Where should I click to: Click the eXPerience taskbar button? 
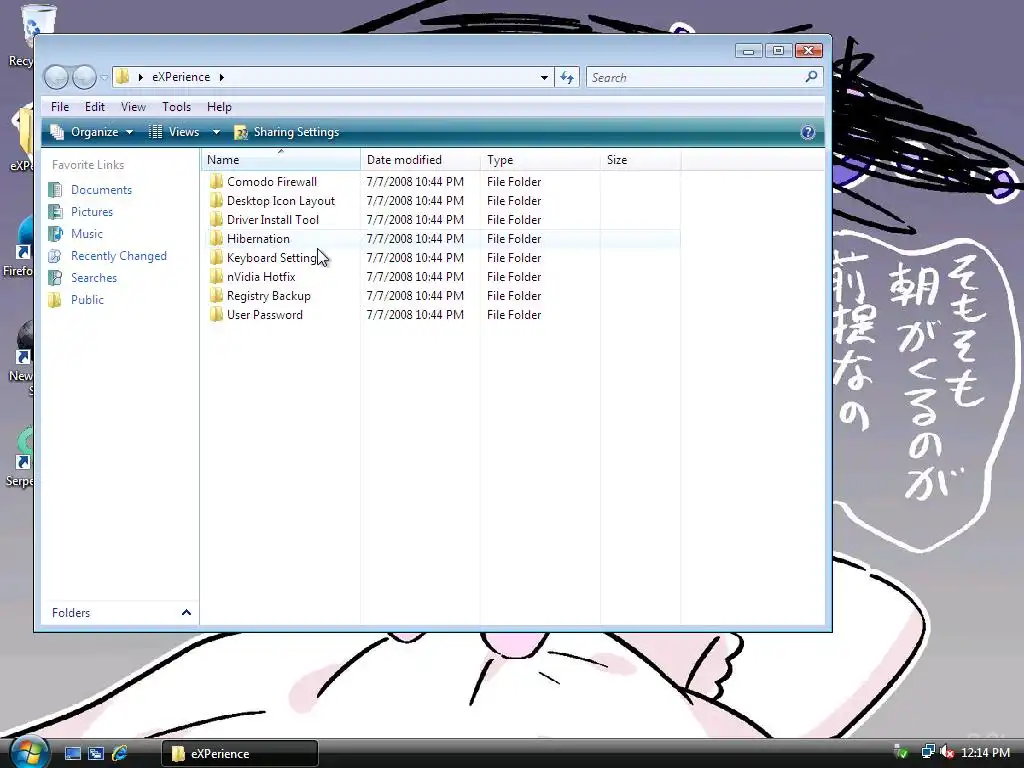[240, 754]
